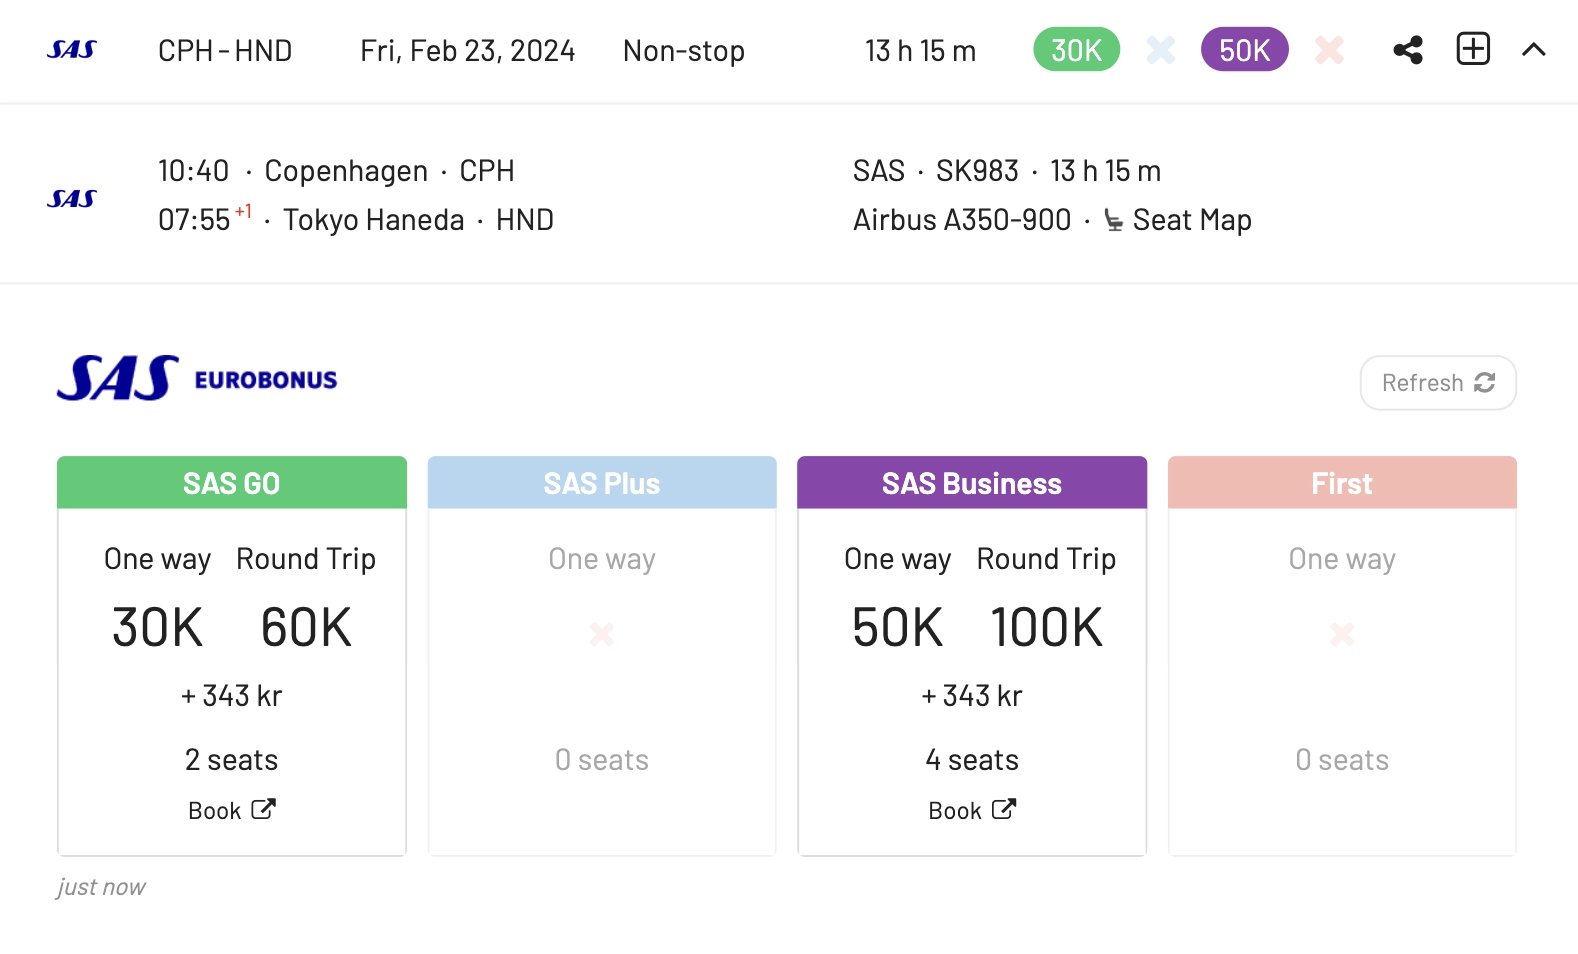Screen dimensions: 1578x954
Task: Click the share icon in flight header
Action: (1408, 50)
